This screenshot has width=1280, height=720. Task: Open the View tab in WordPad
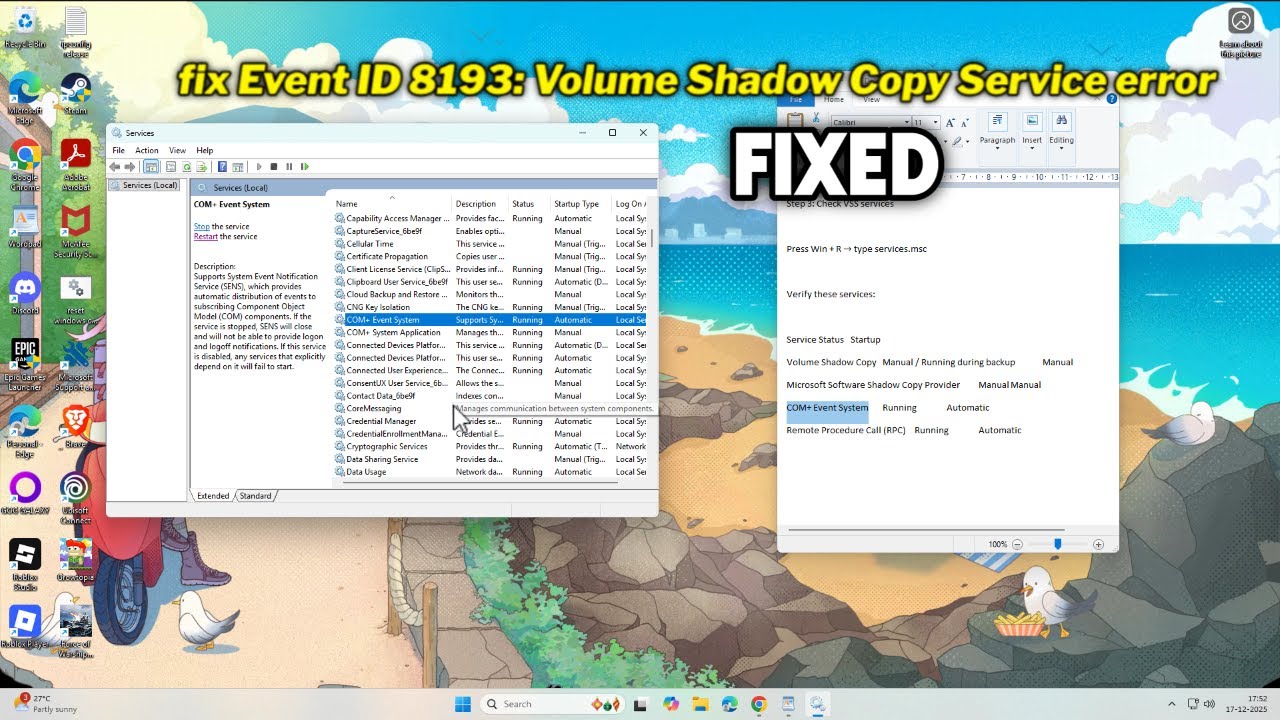coord(872,100)
